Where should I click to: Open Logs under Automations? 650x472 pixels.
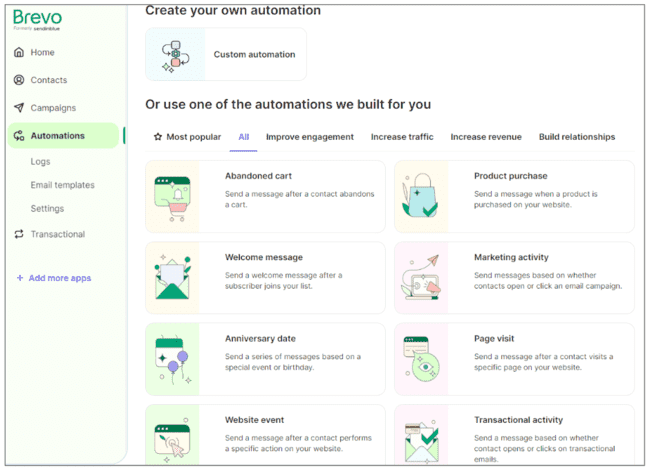tap(40, 161)
